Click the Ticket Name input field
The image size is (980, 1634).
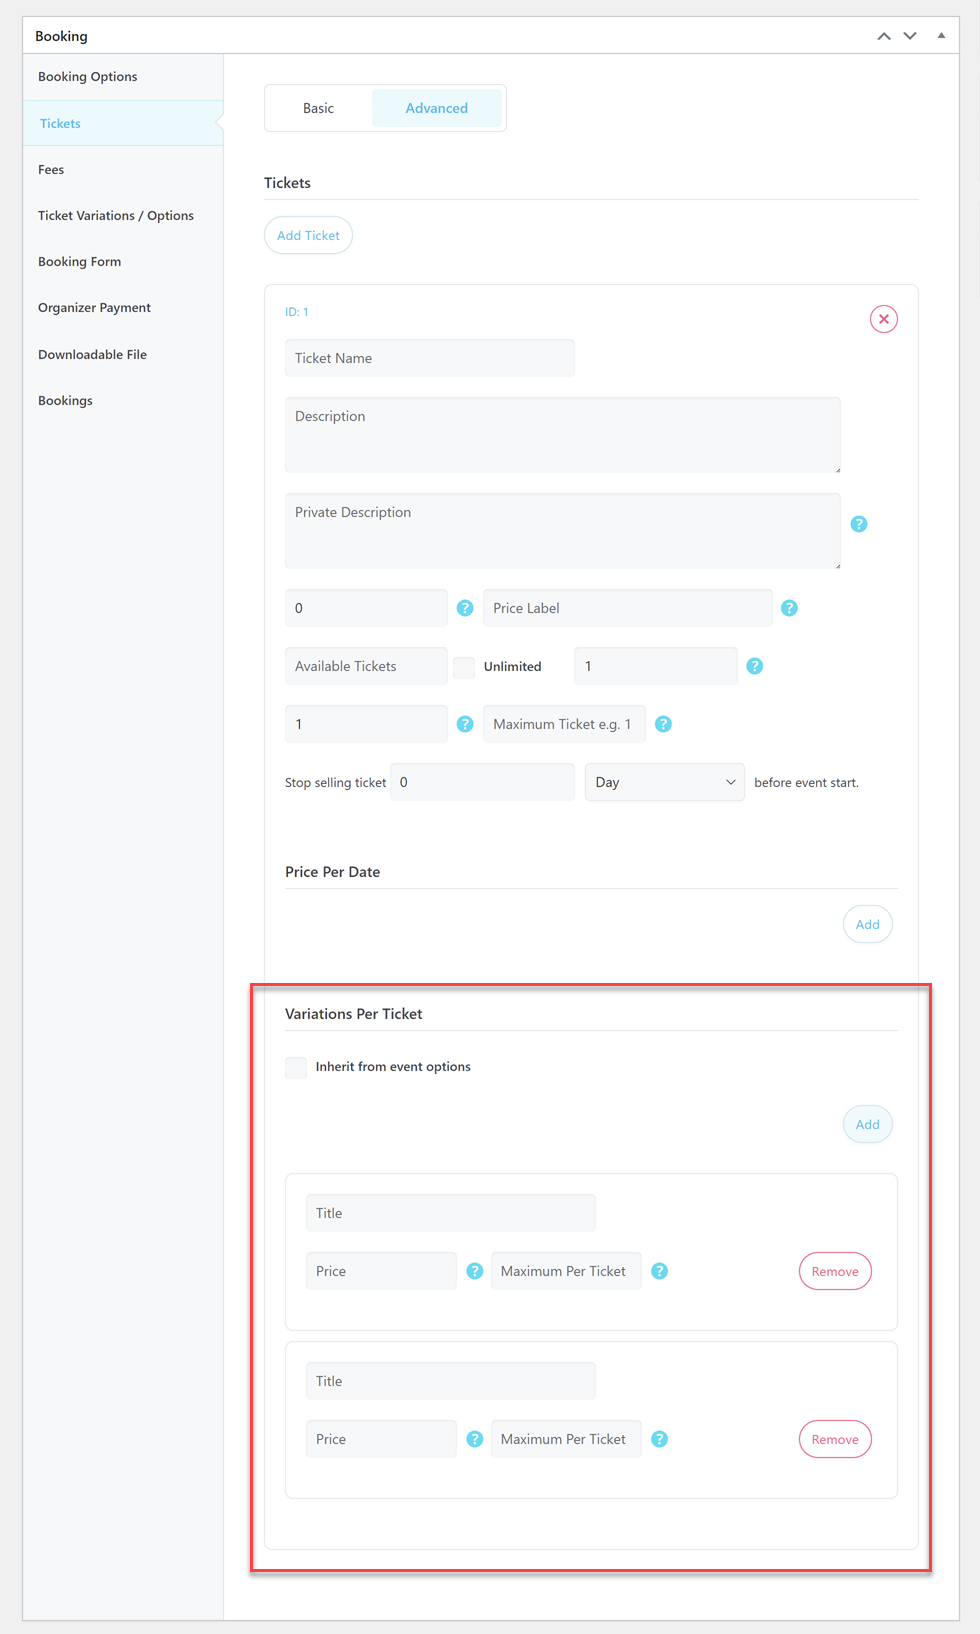coord(429,358)
